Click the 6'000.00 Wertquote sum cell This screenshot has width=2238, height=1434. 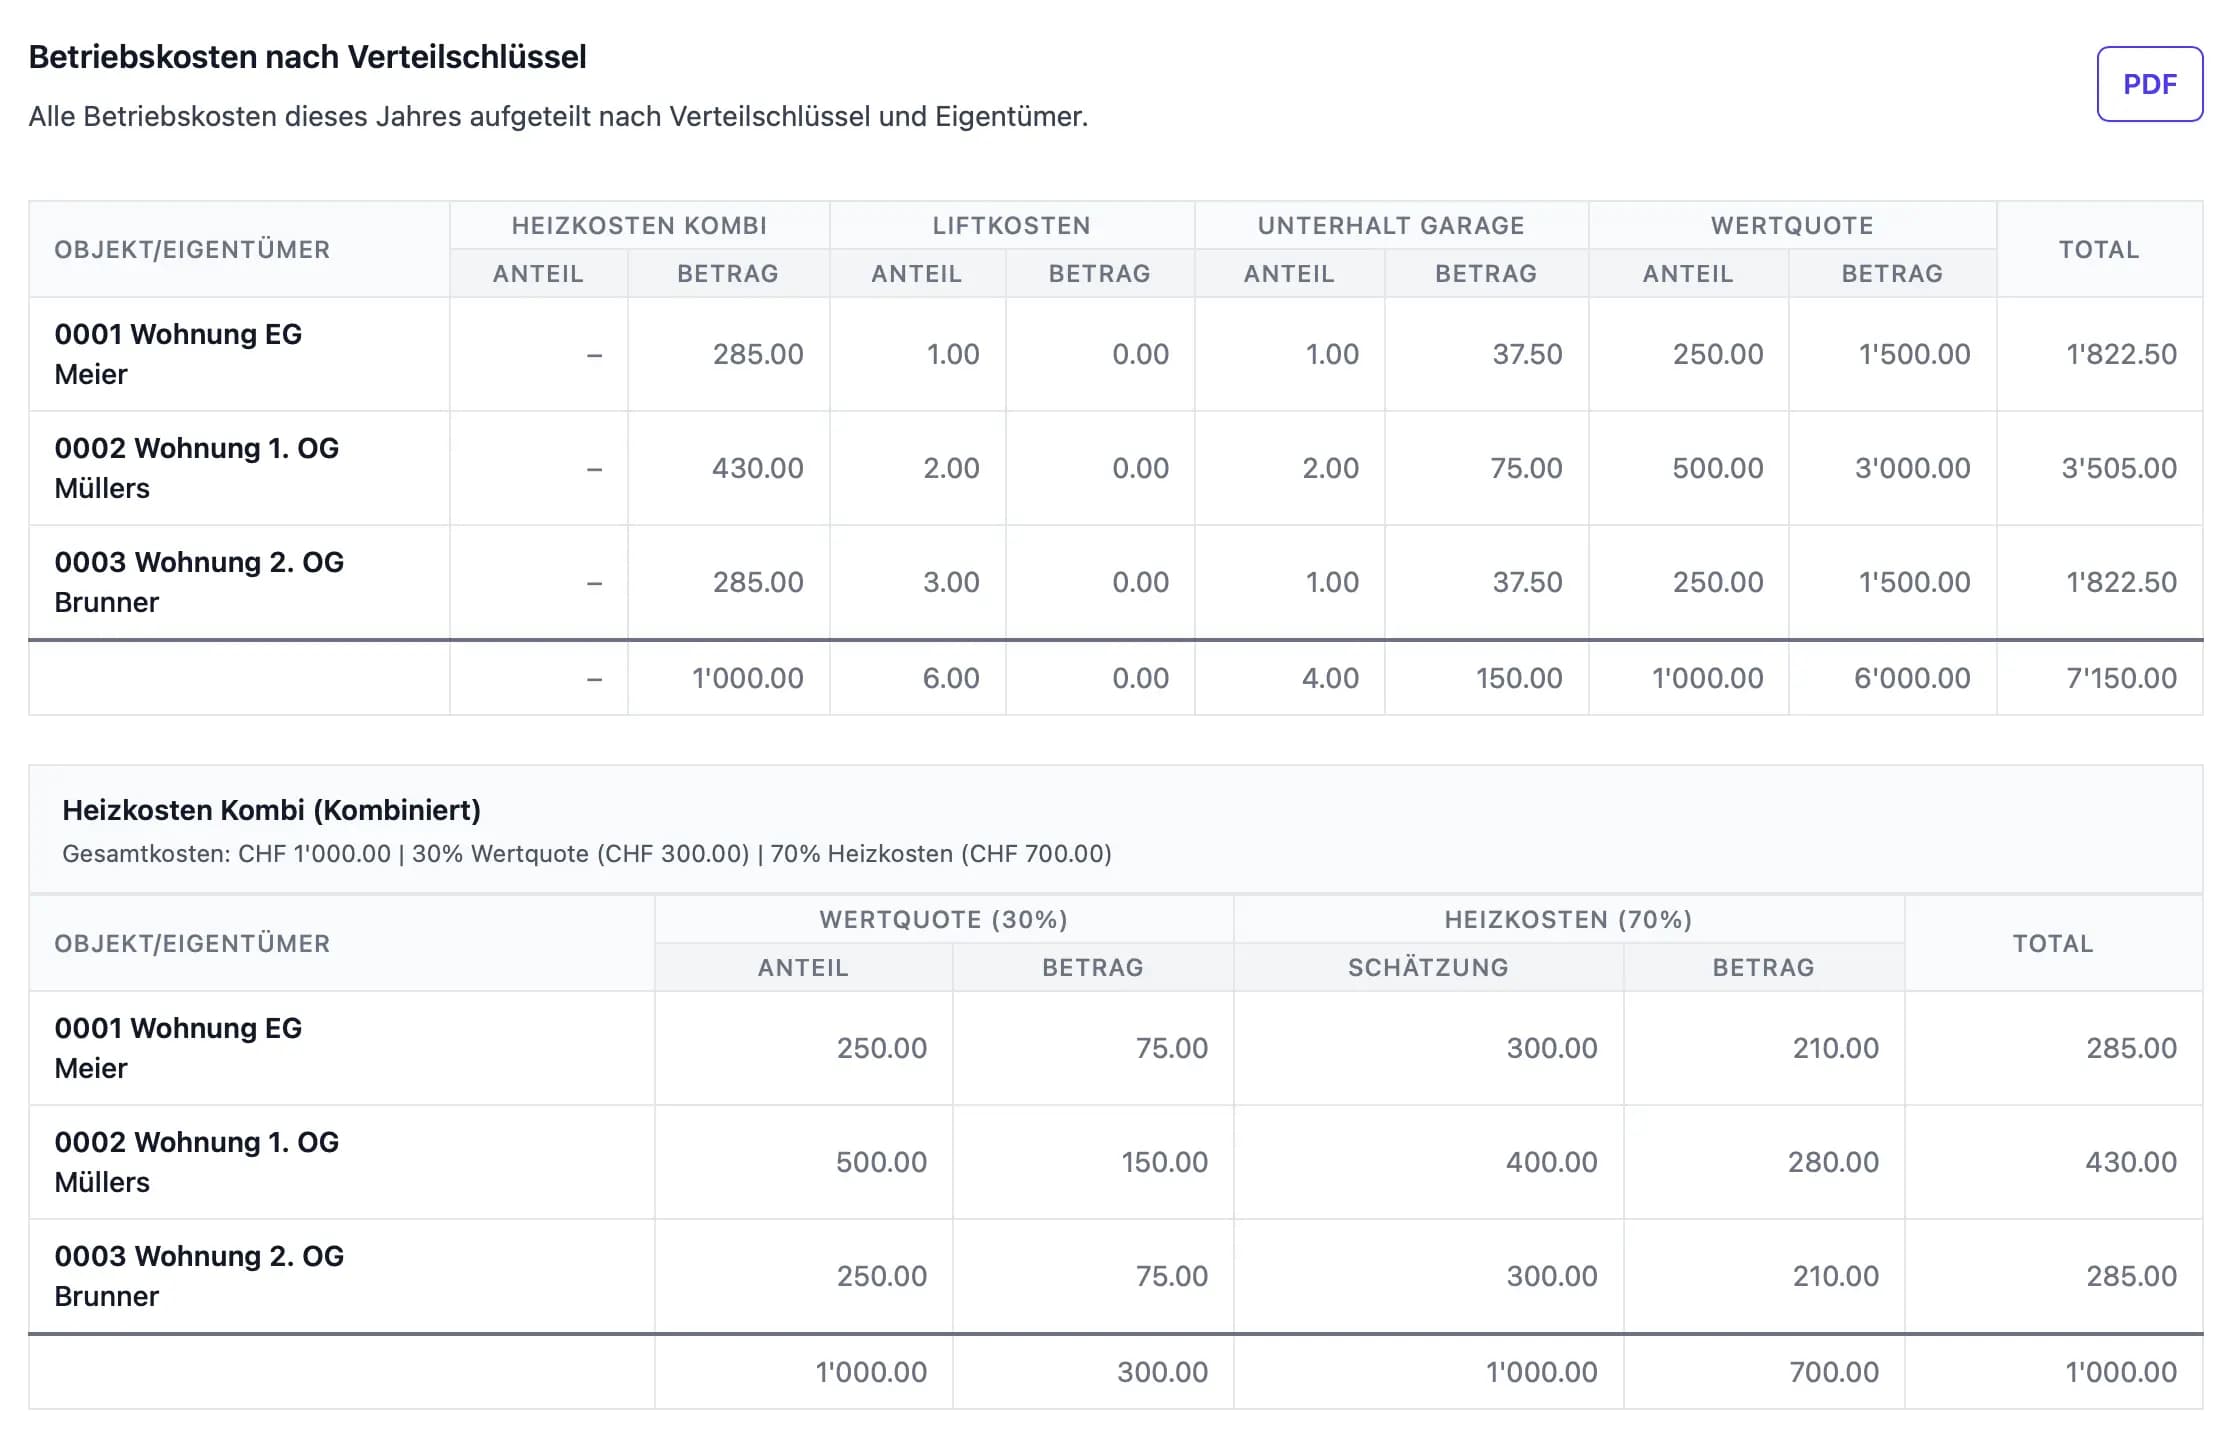point(1911,678)
